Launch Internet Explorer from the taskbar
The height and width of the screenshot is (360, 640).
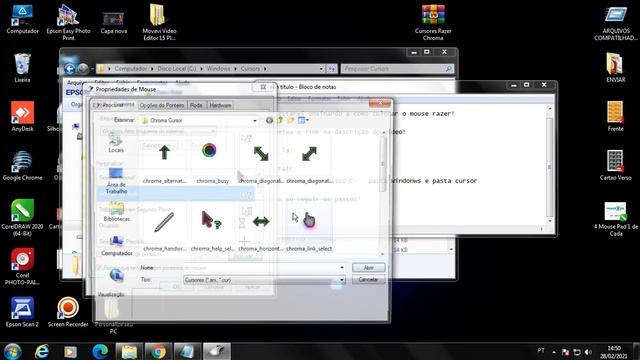[x=42, y=351]
